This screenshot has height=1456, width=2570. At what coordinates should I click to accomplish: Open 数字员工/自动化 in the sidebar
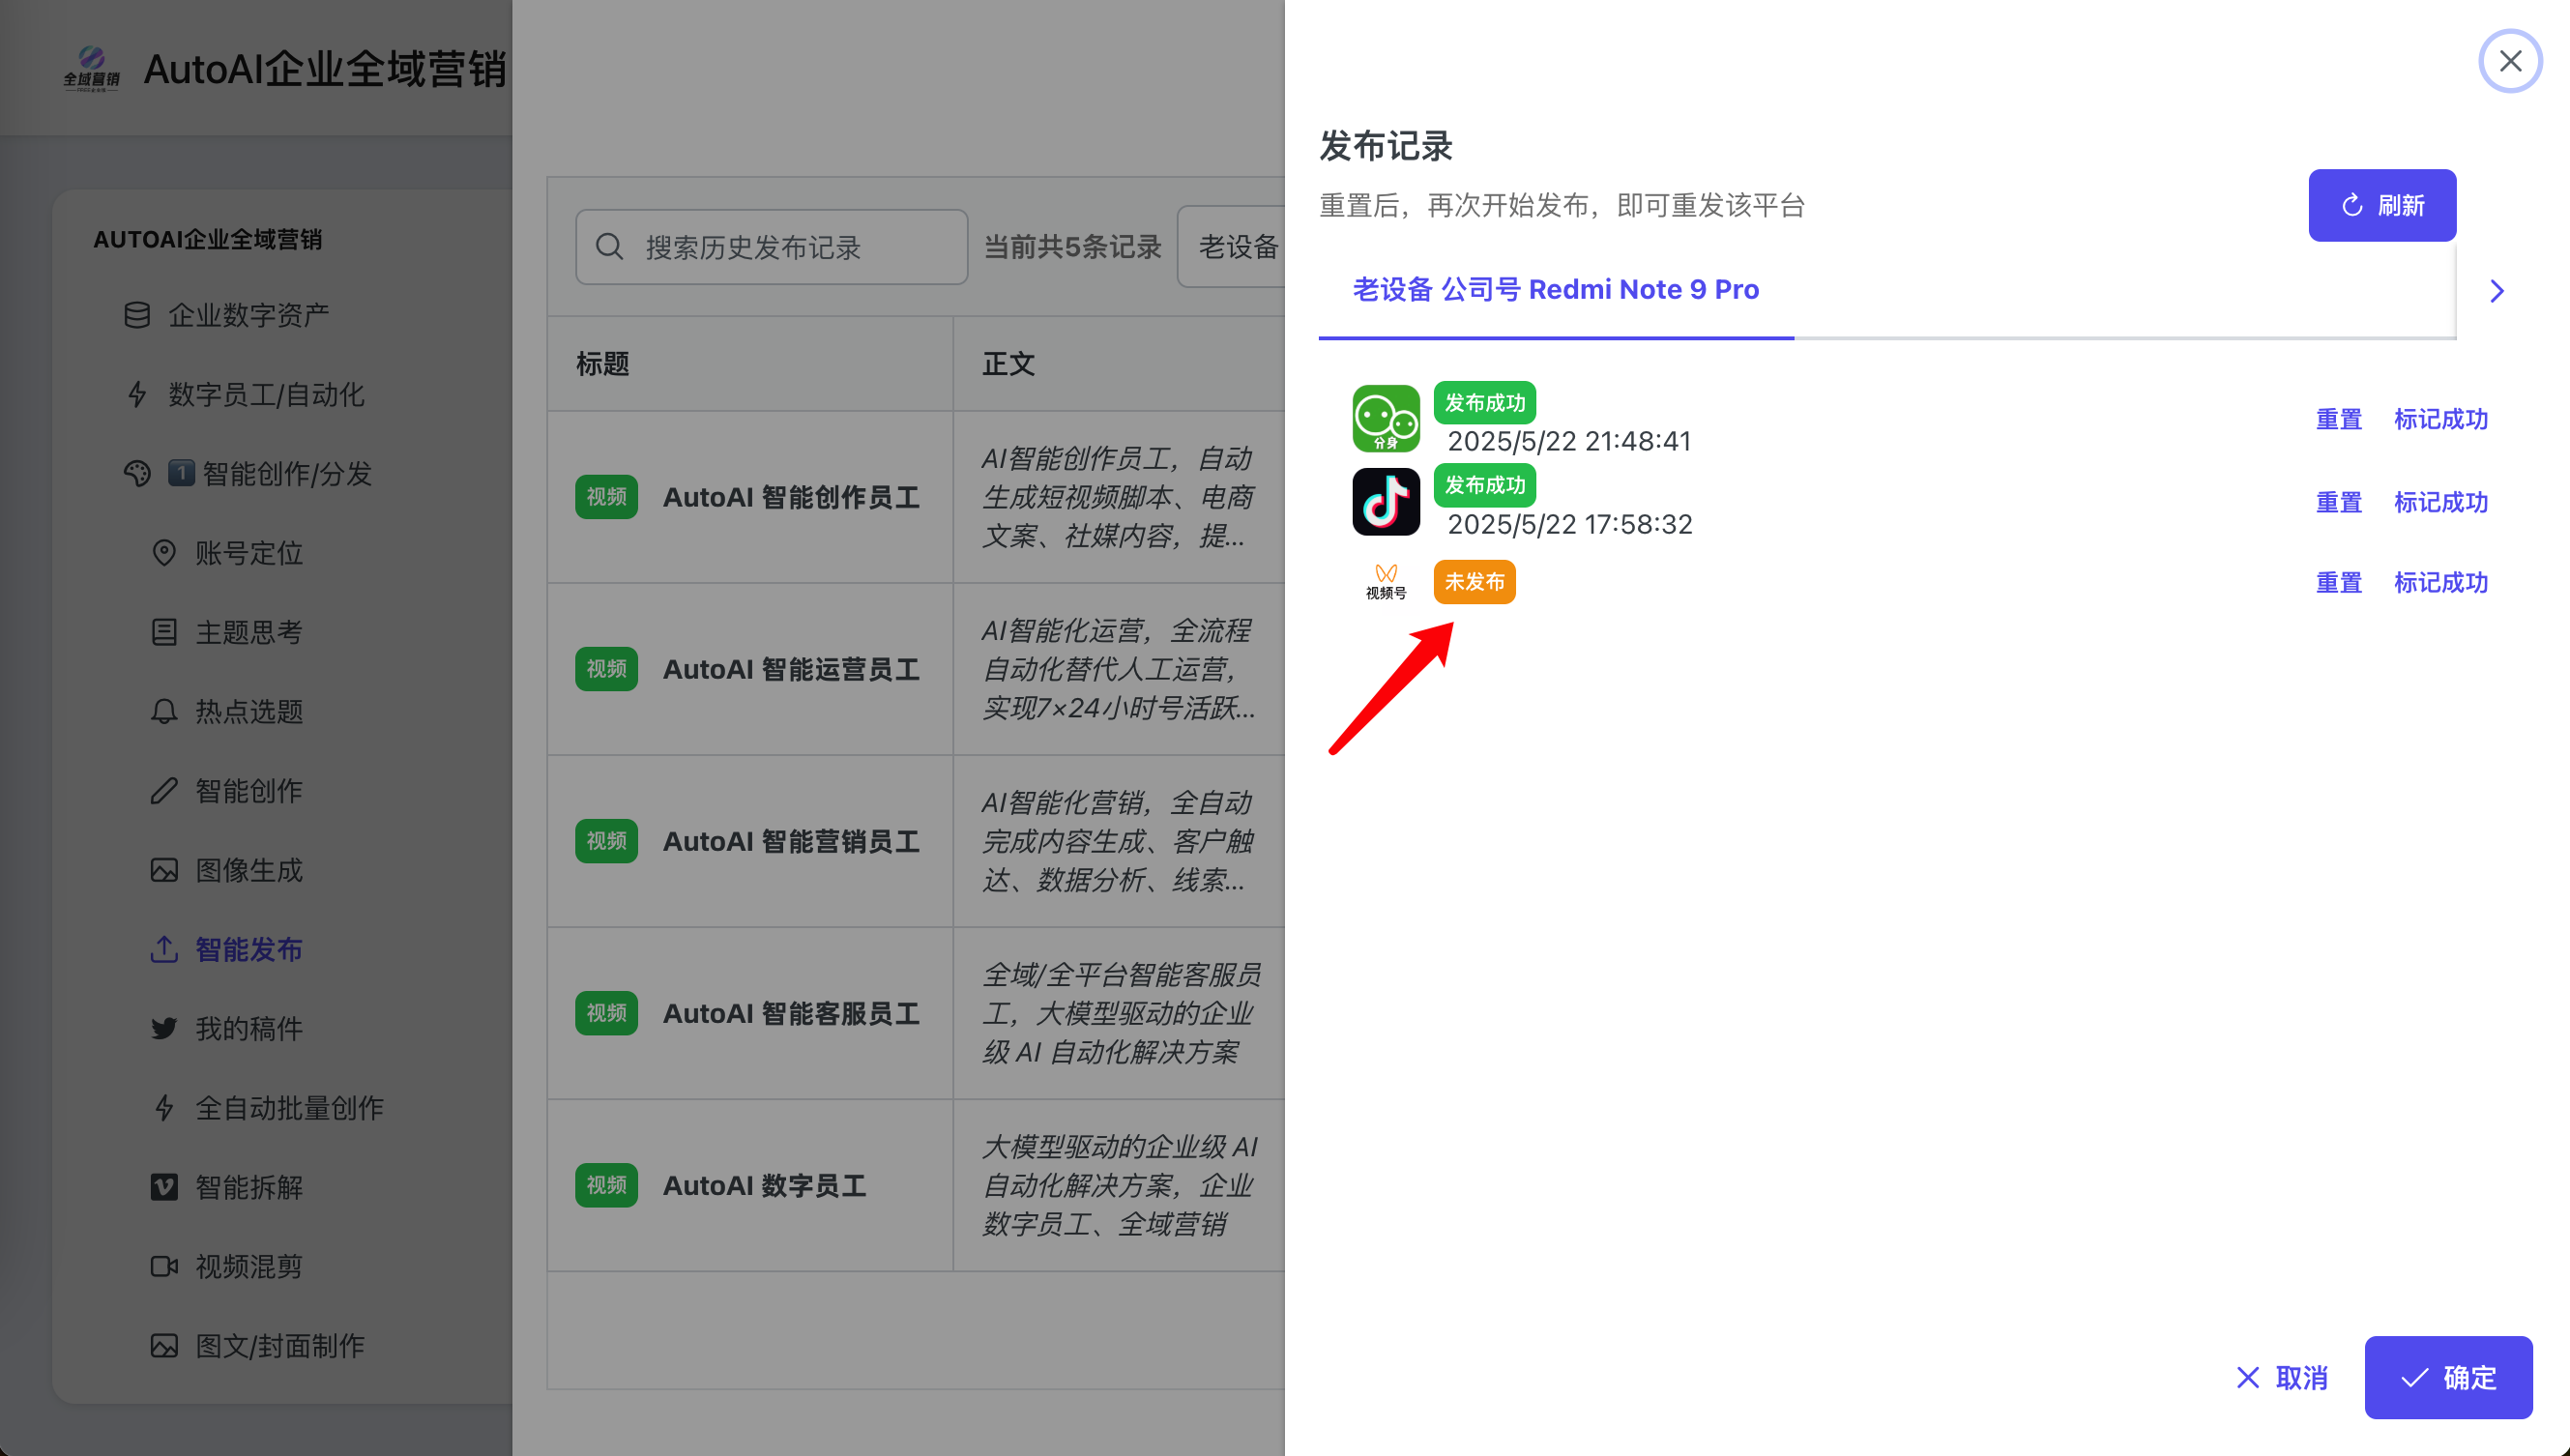[266, 395]
